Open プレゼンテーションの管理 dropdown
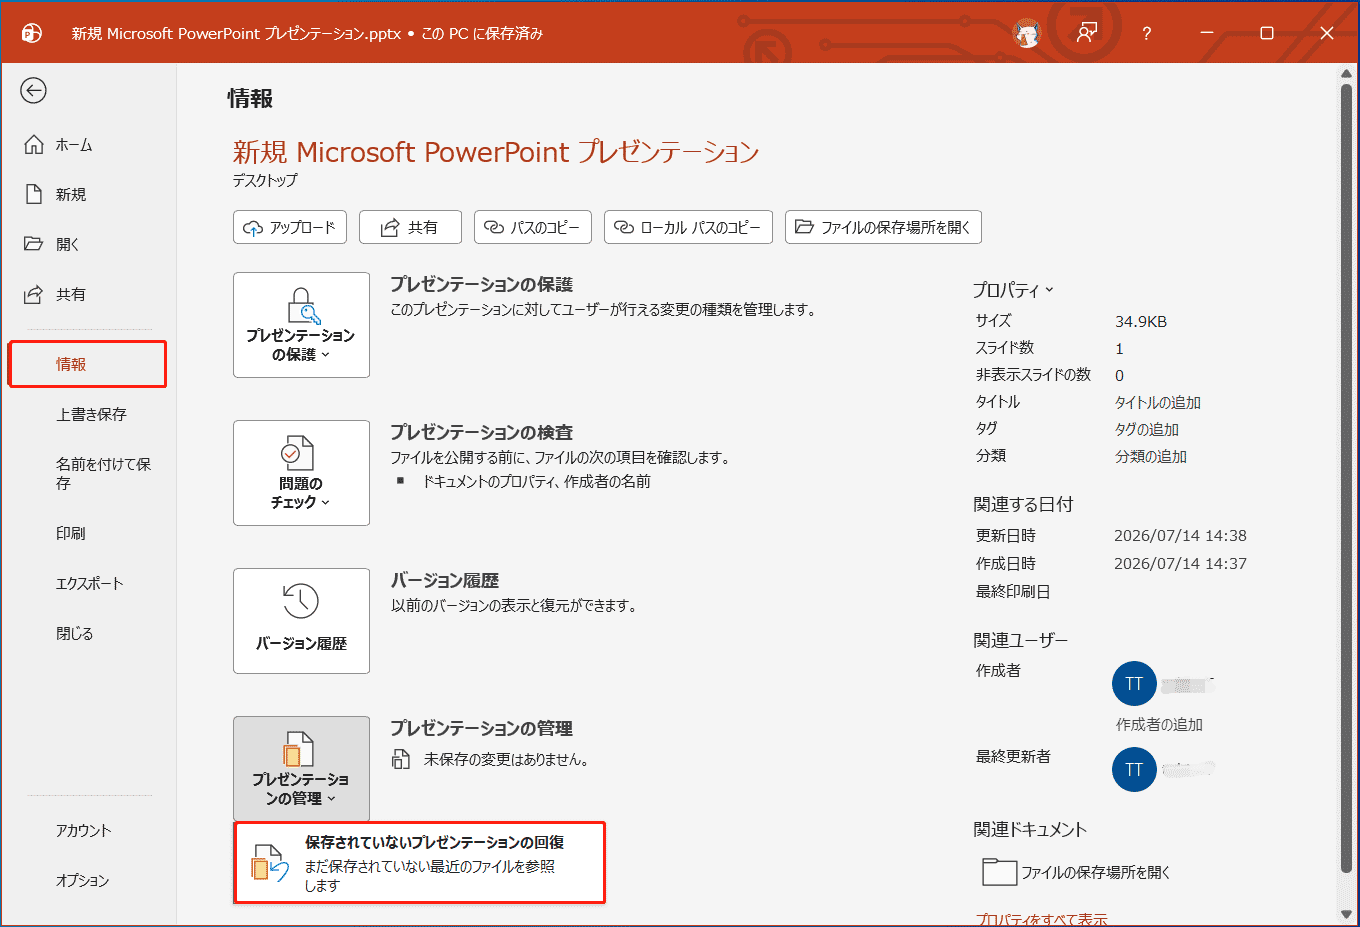Viewport: 1360px width, 927px height. click(301, 768)
